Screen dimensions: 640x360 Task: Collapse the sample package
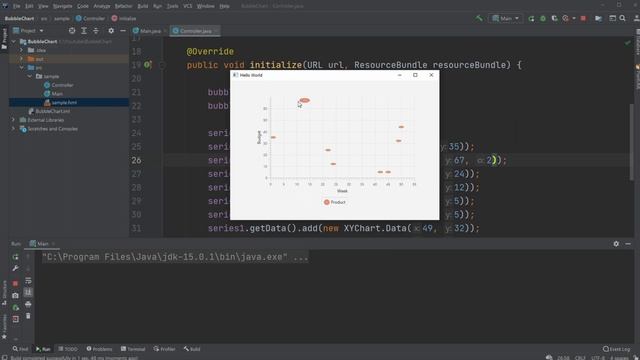30,76
